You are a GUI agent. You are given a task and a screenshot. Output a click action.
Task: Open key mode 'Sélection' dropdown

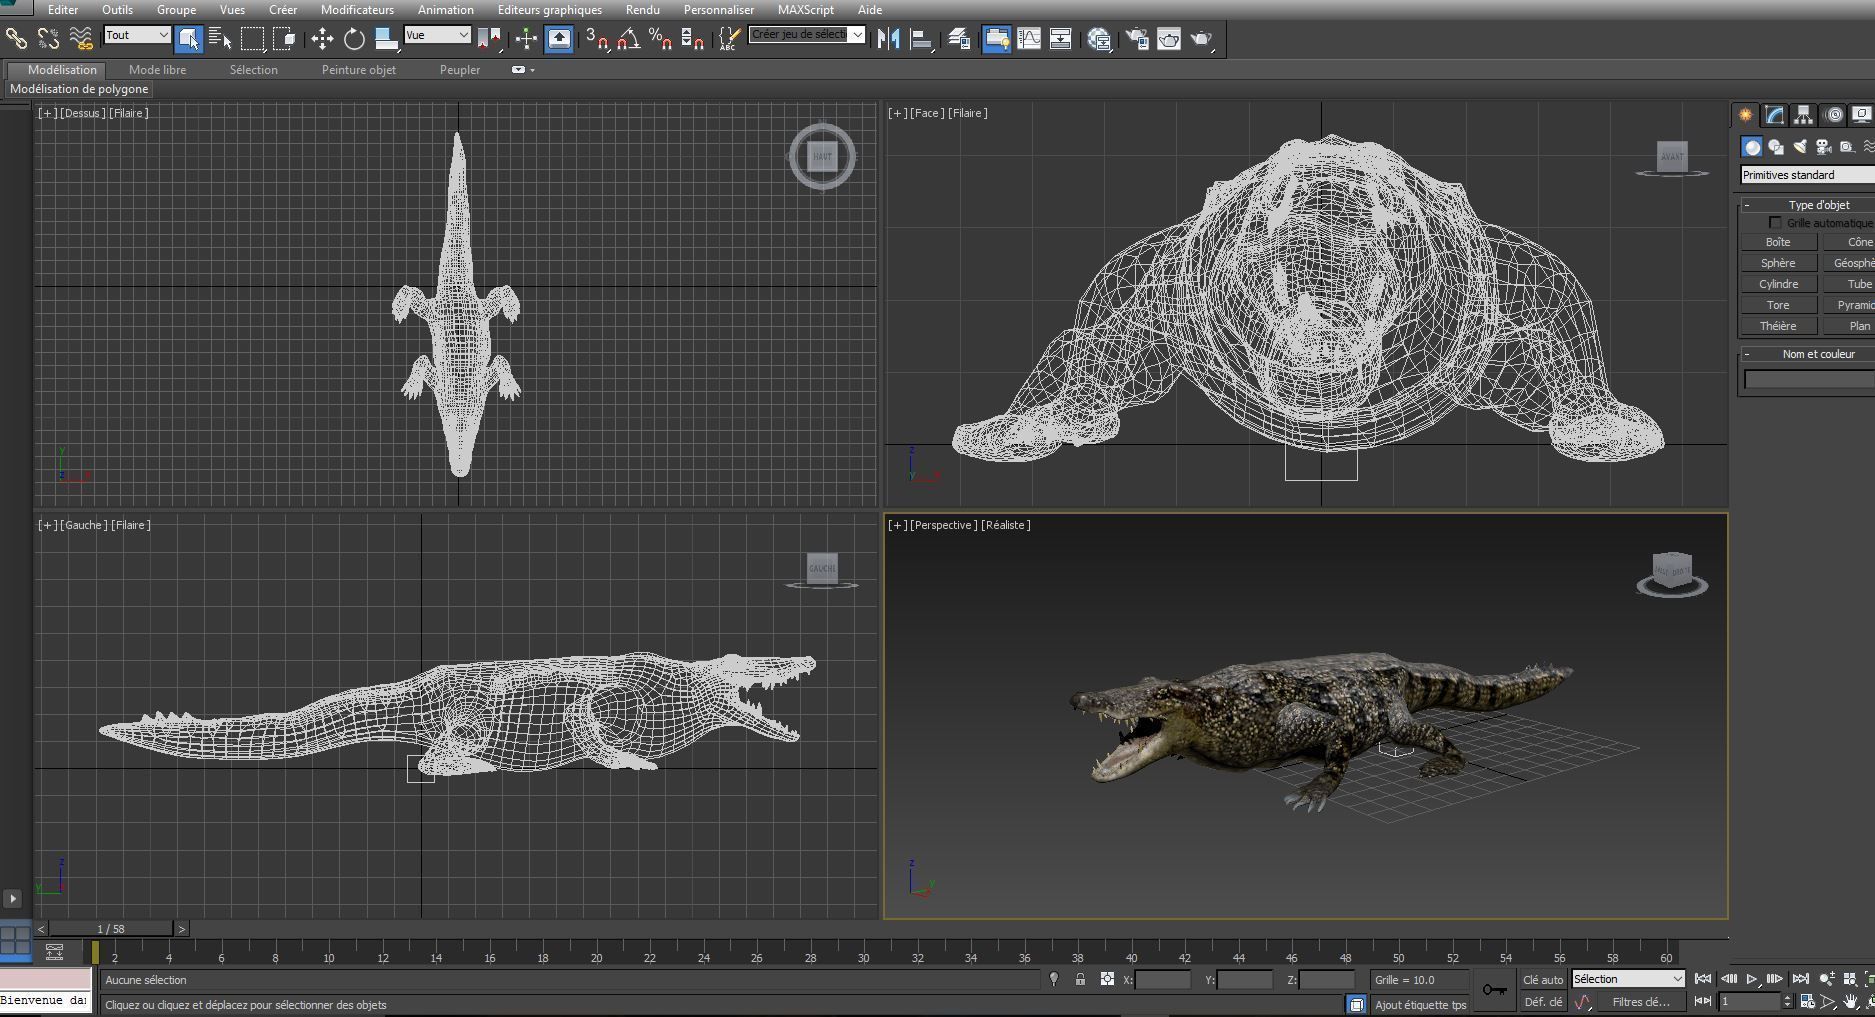point(1628,979)
